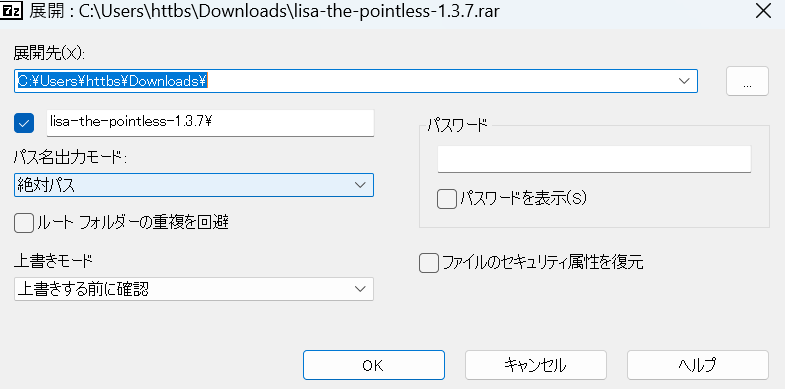Open folder browser with the … button

747,81
